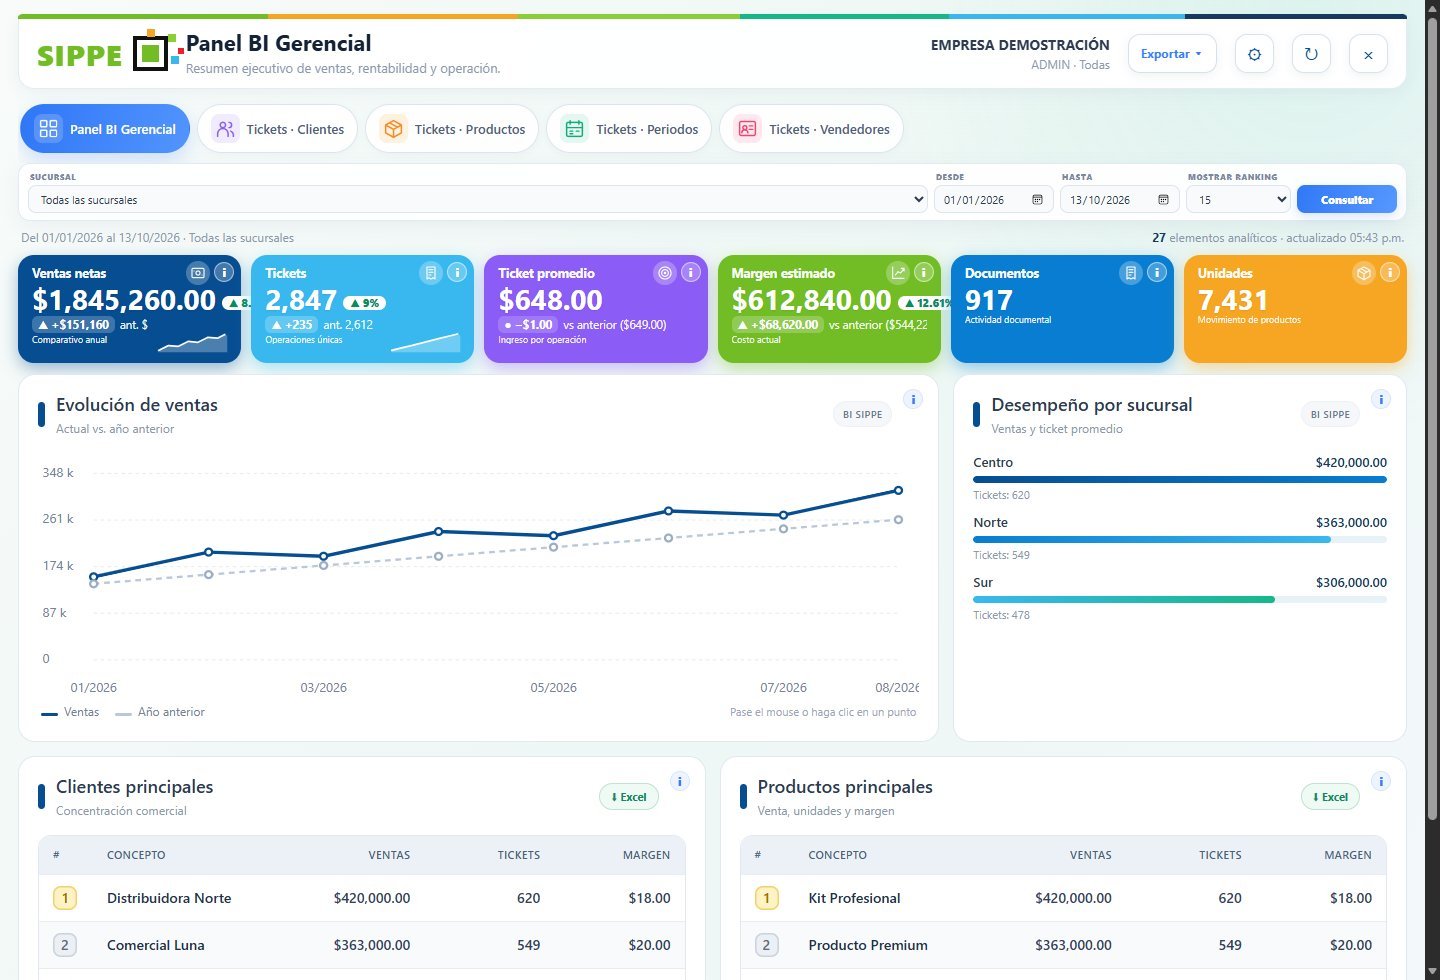Screen dimensions: 1440x980
Task: Expand the Mostrar ranking dropdown
Action: (x=1238, y=200)
